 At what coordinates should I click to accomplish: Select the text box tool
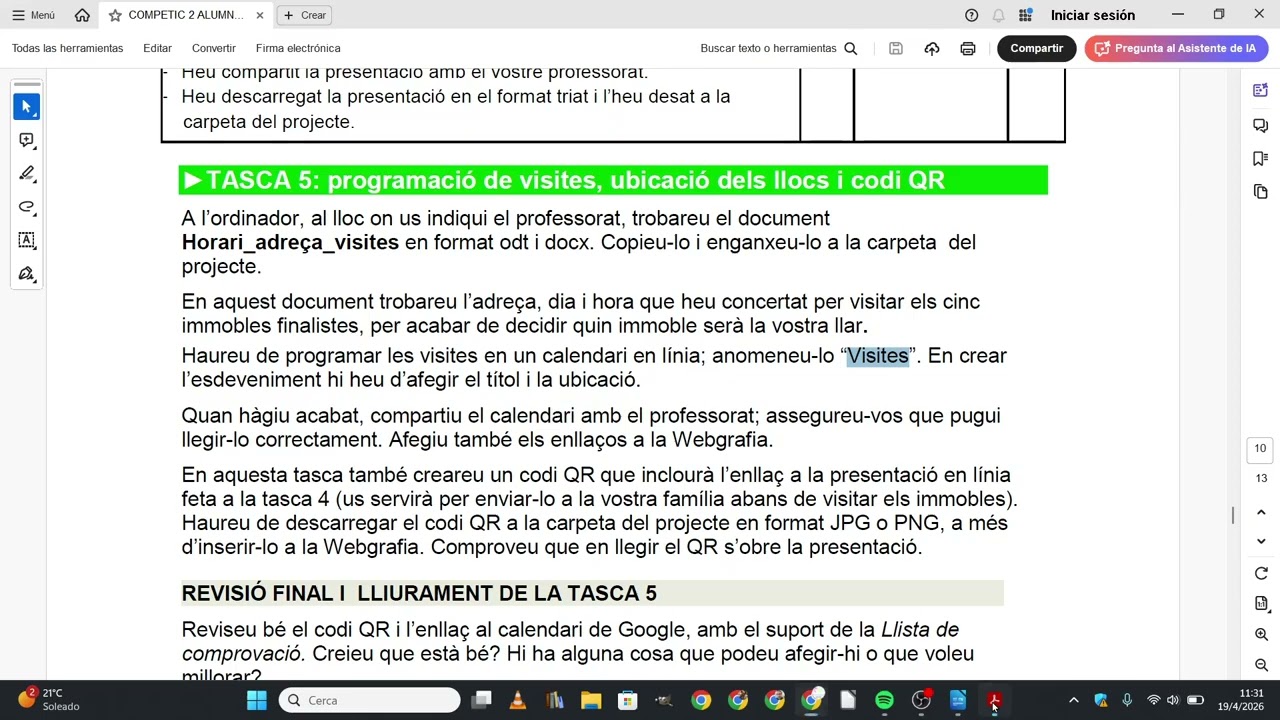pyautogui.click(x=27, y=240)
